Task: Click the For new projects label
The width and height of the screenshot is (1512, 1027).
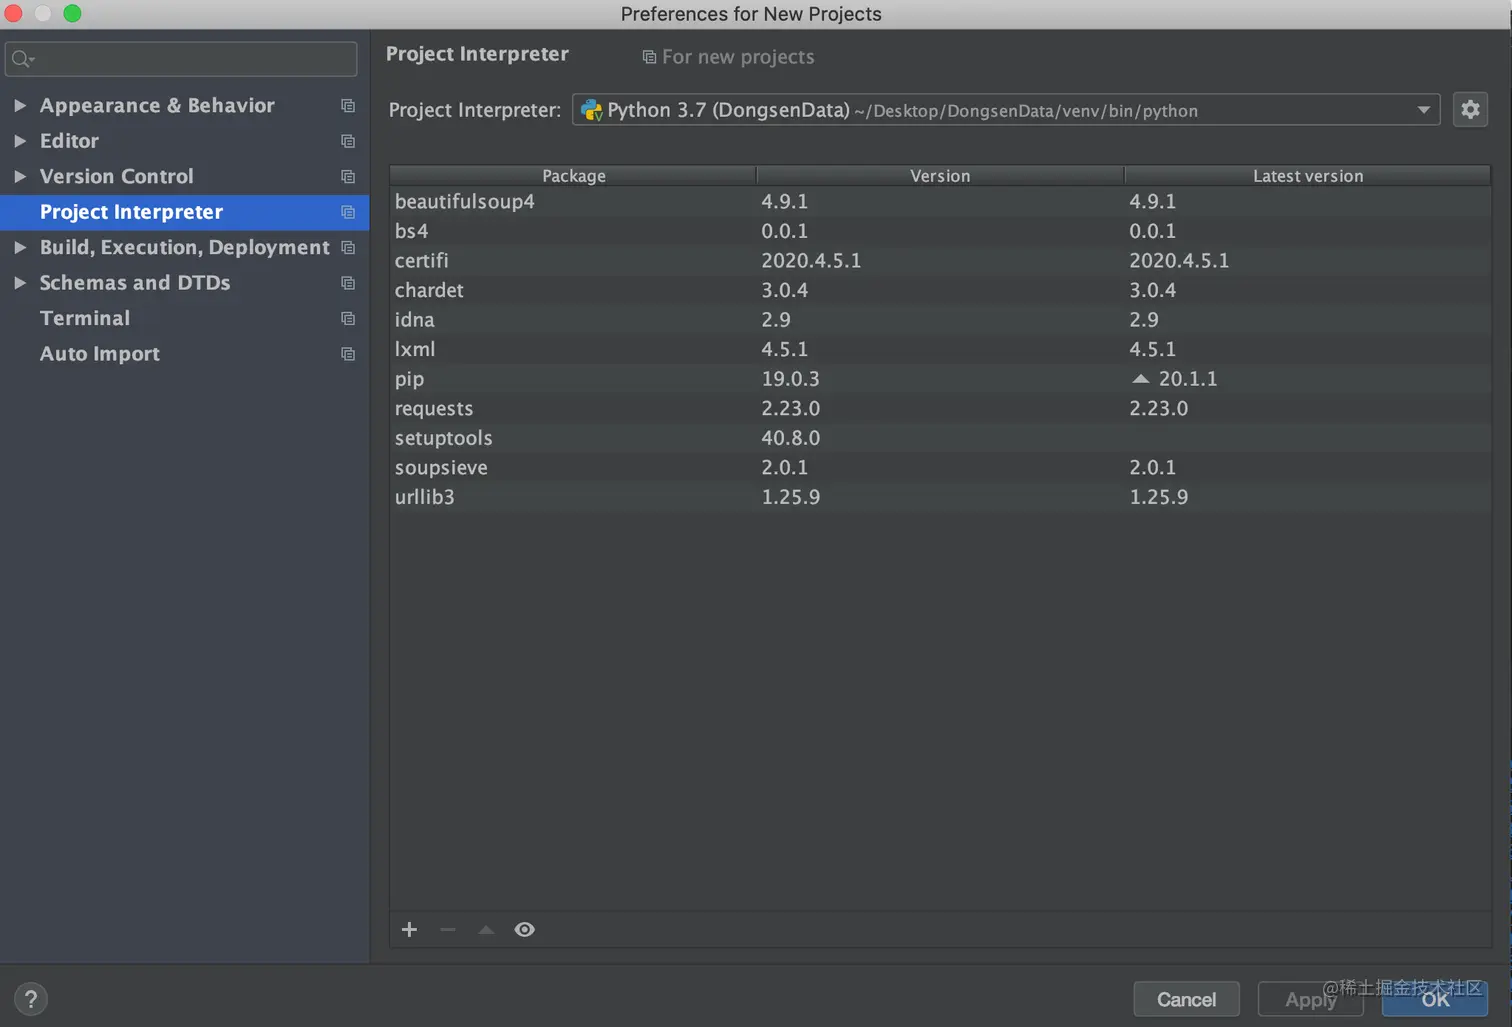Action: click(738, 57)
